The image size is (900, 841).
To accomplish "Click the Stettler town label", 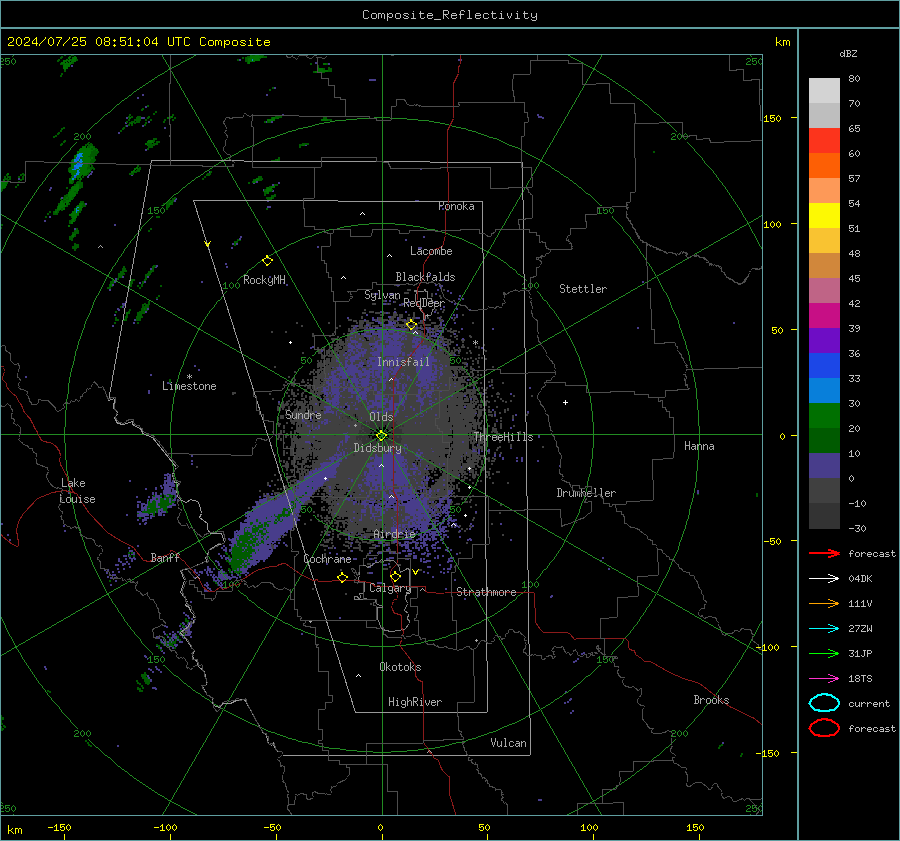I will pyautogui.click(x=583, y=289).
